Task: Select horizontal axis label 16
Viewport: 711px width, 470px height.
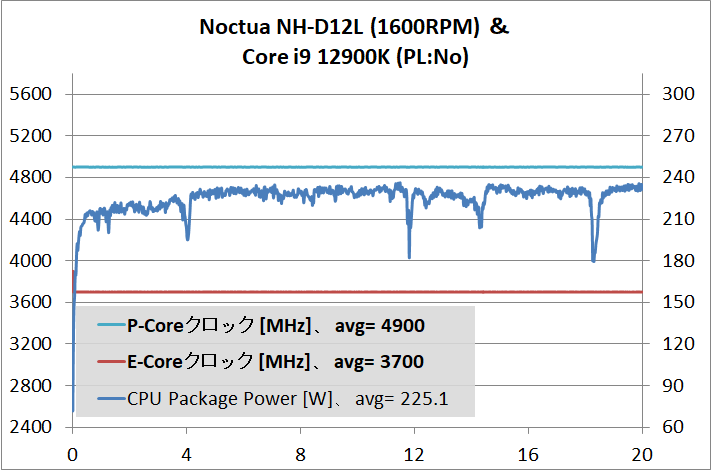Action: pyautogui.click(x=528, y=455)
